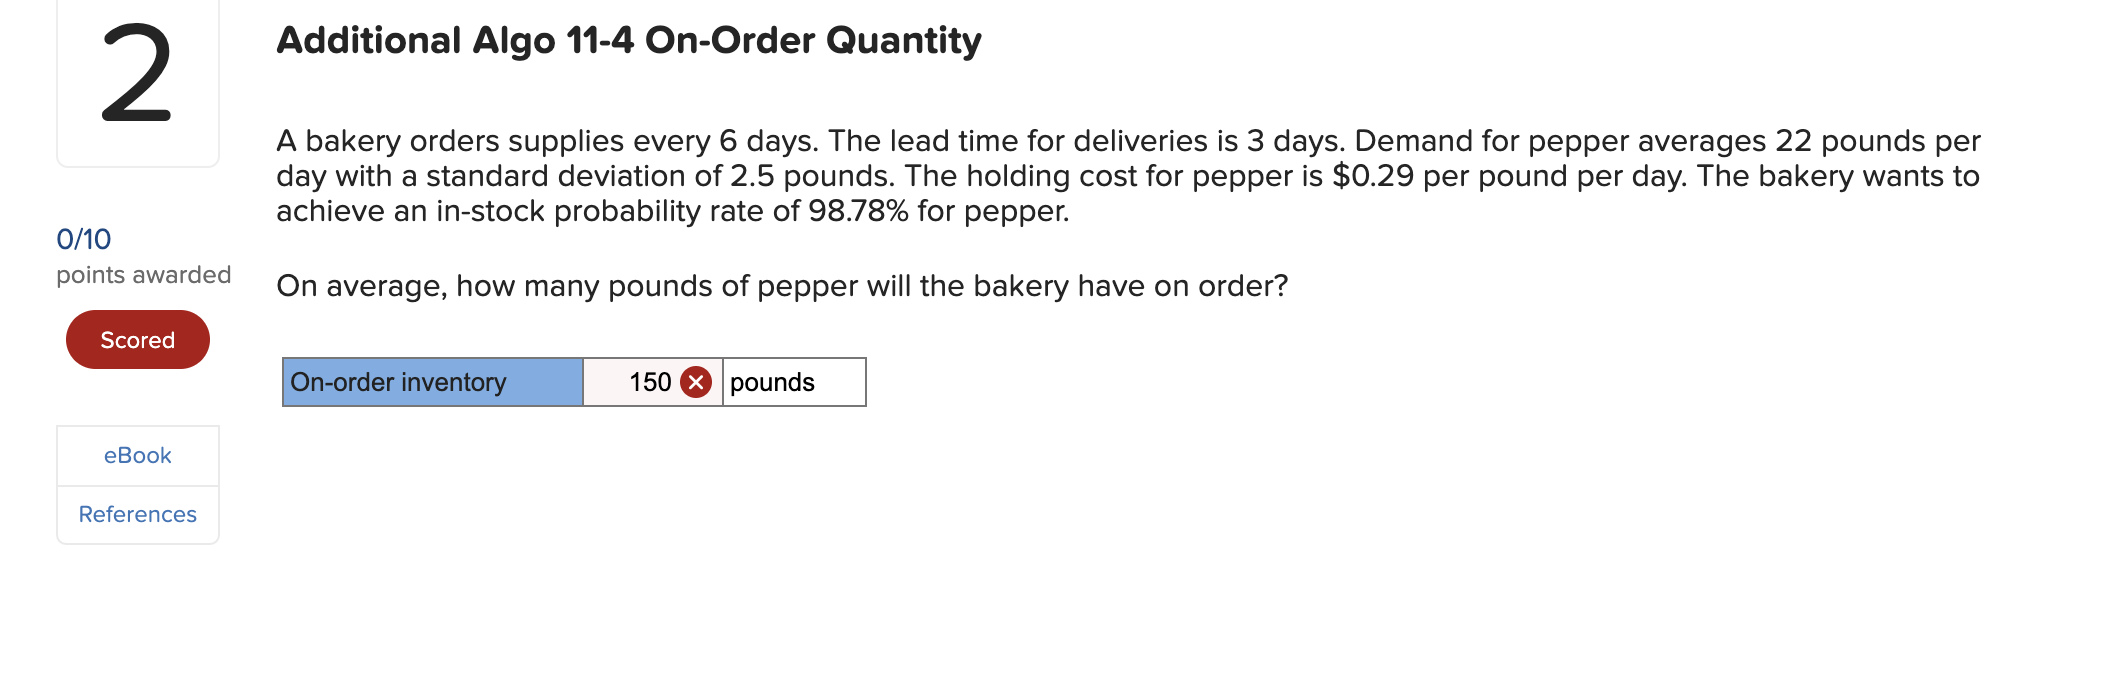Select the numbered question panel icon
The image size is (2102, 692).
137,85
